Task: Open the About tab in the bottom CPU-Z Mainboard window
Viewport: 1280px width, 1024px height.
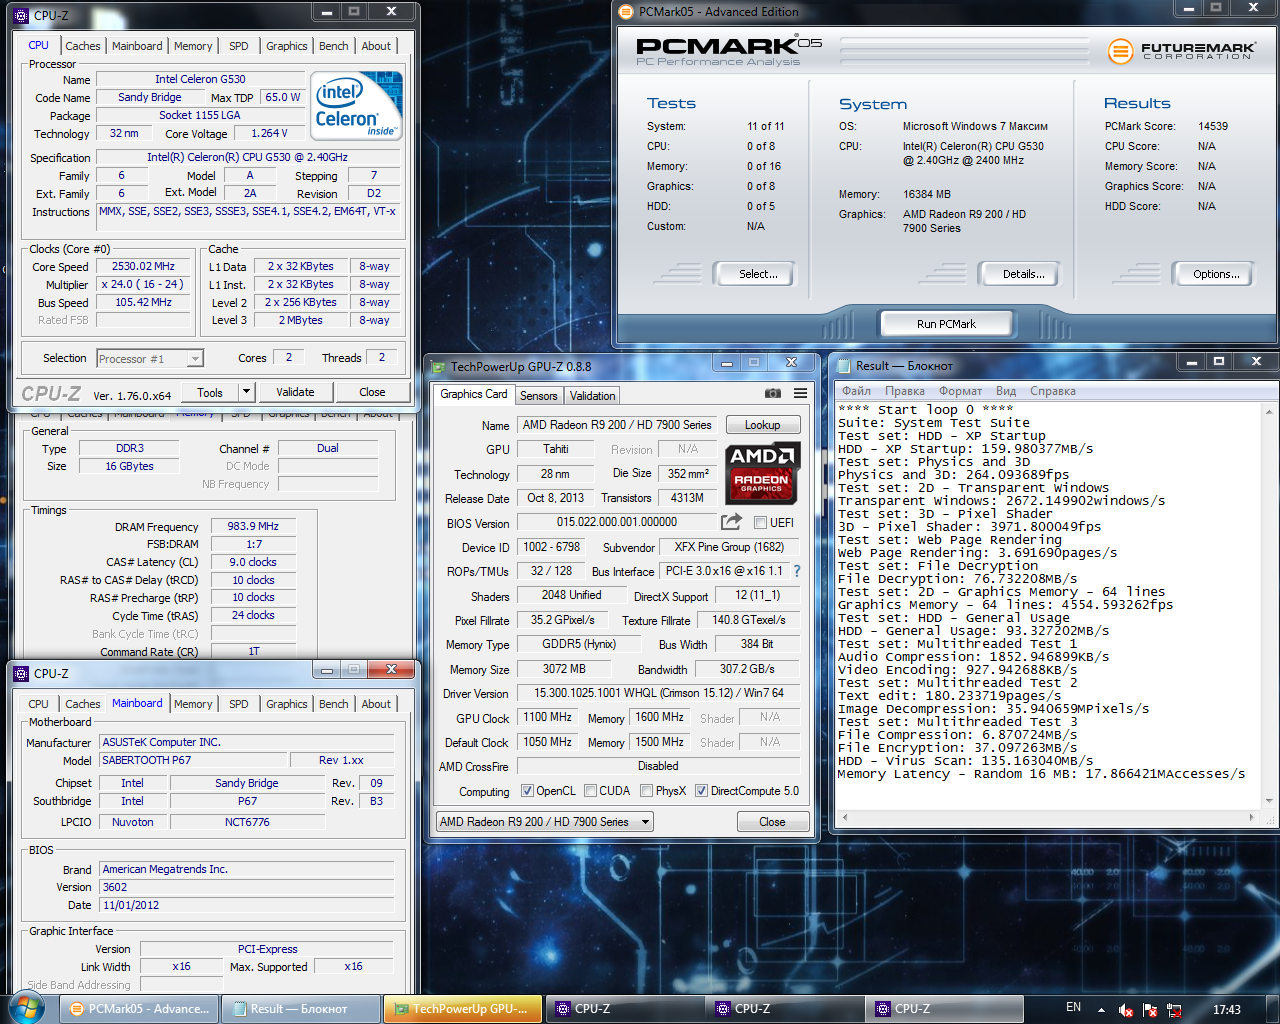Action: point(376,704)
